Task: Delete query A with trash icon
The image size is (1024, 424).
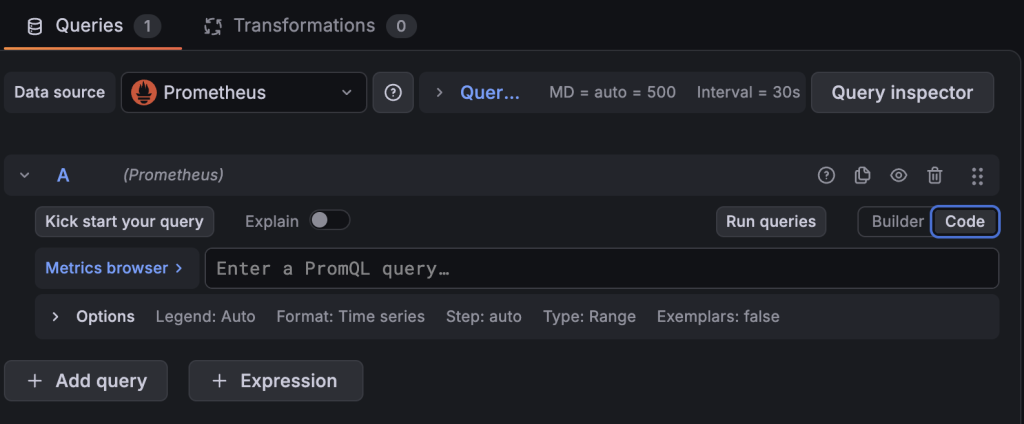Action: click(x=935, y=175)
